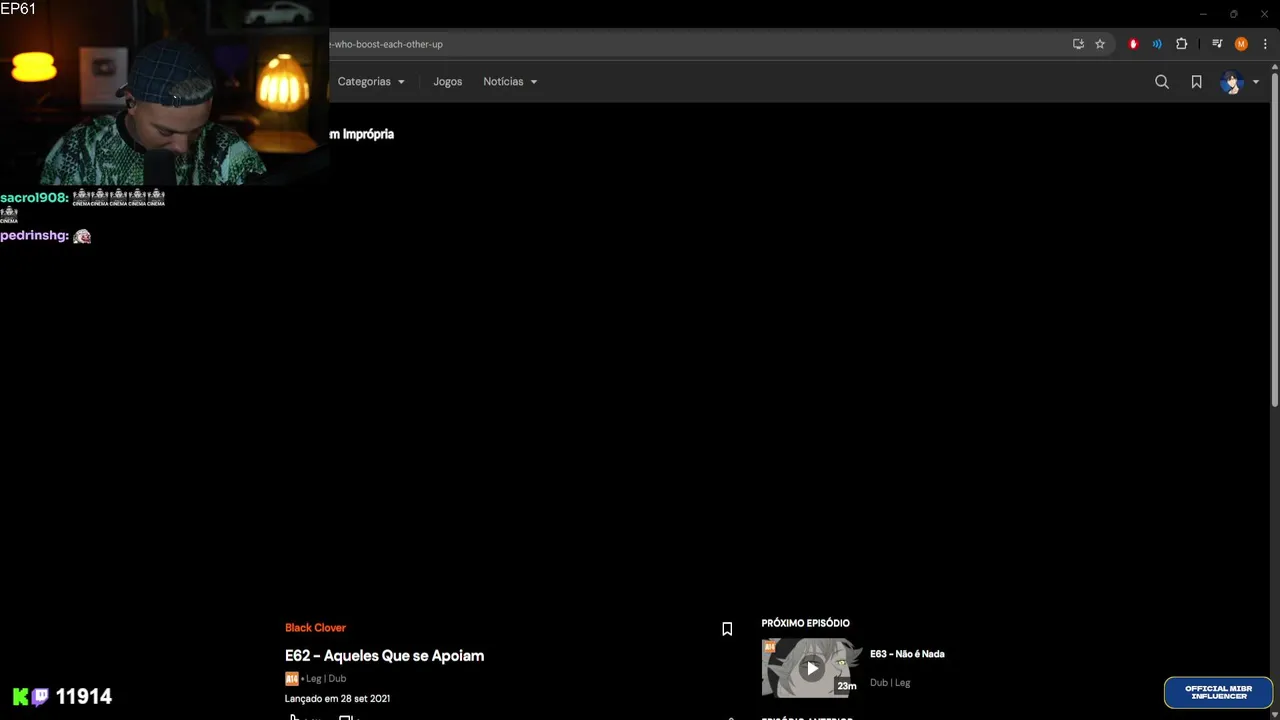Viewport: 1280px width, 720px height.
Task: Open the red ad blocker extension icon
Action: coord(1133,44)
